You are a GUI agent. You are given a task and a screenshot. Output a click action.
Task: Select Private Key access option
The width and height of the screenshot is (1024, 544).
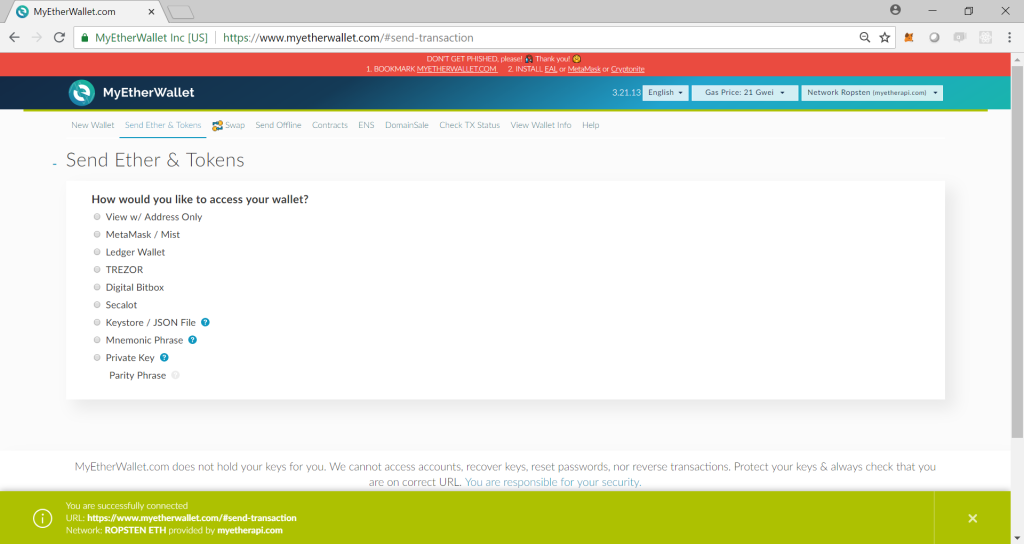point(97,358)
